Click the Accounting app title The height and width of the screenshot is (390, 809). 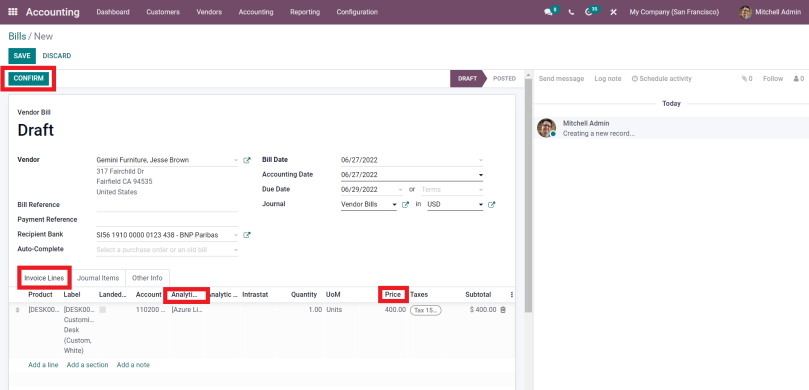(x=53, y=12)
